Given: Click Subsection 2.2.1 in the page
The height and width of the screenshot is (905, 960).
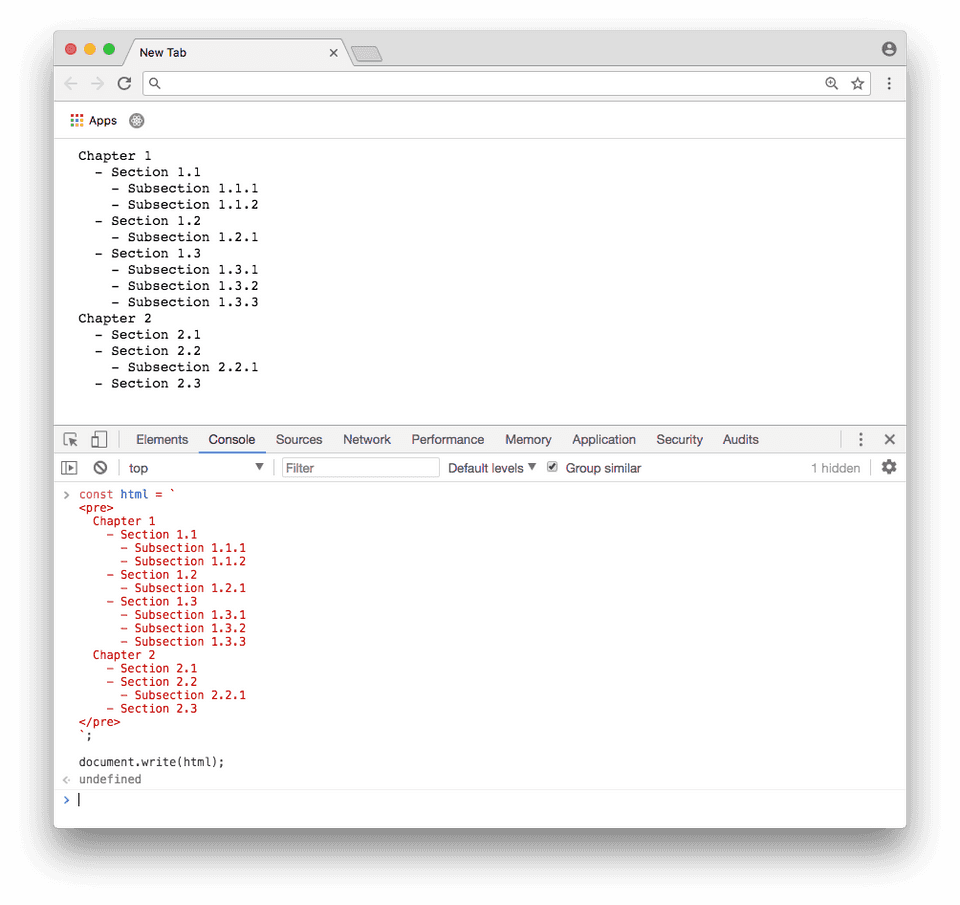Looking at the screenshot, I should coord(193,367).
